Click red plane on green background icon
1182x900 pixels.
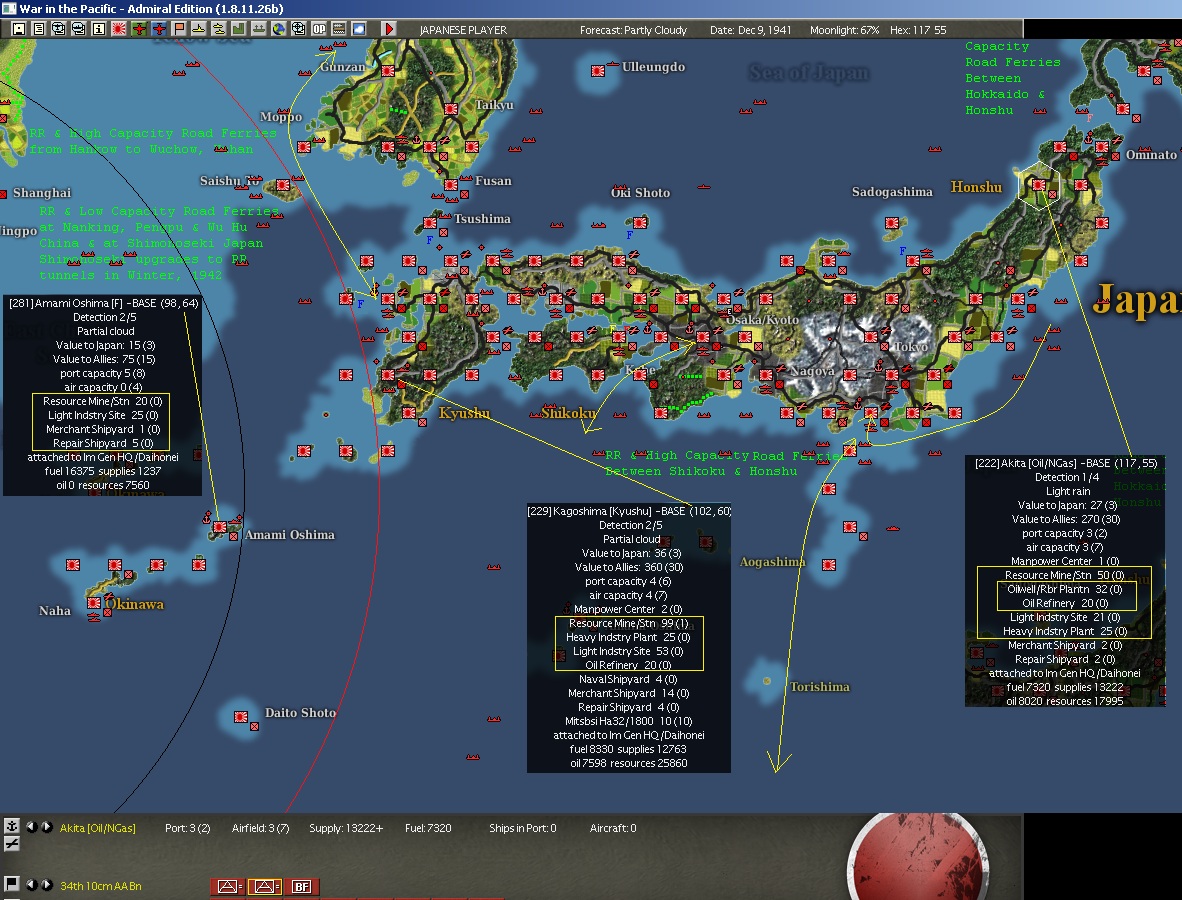click(139, 29)
